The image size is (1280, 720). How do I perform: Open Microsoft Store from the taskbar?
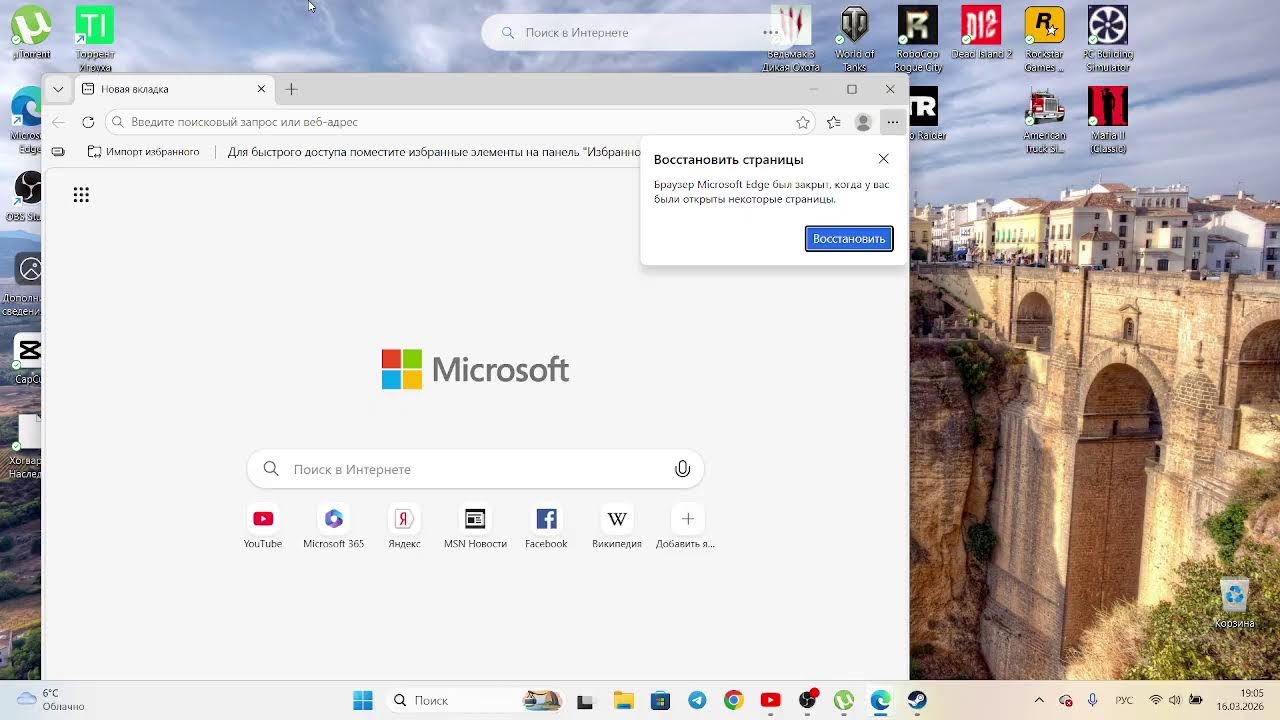[660, 701]
